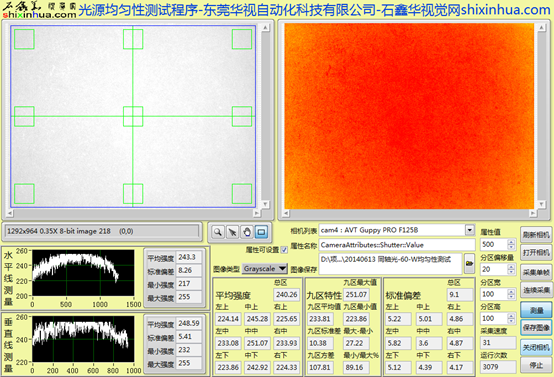Click the 属性名称 Shutter Value input field
Image resolution: width=554 pixels, height=377 pixels.
click(397, 245)
